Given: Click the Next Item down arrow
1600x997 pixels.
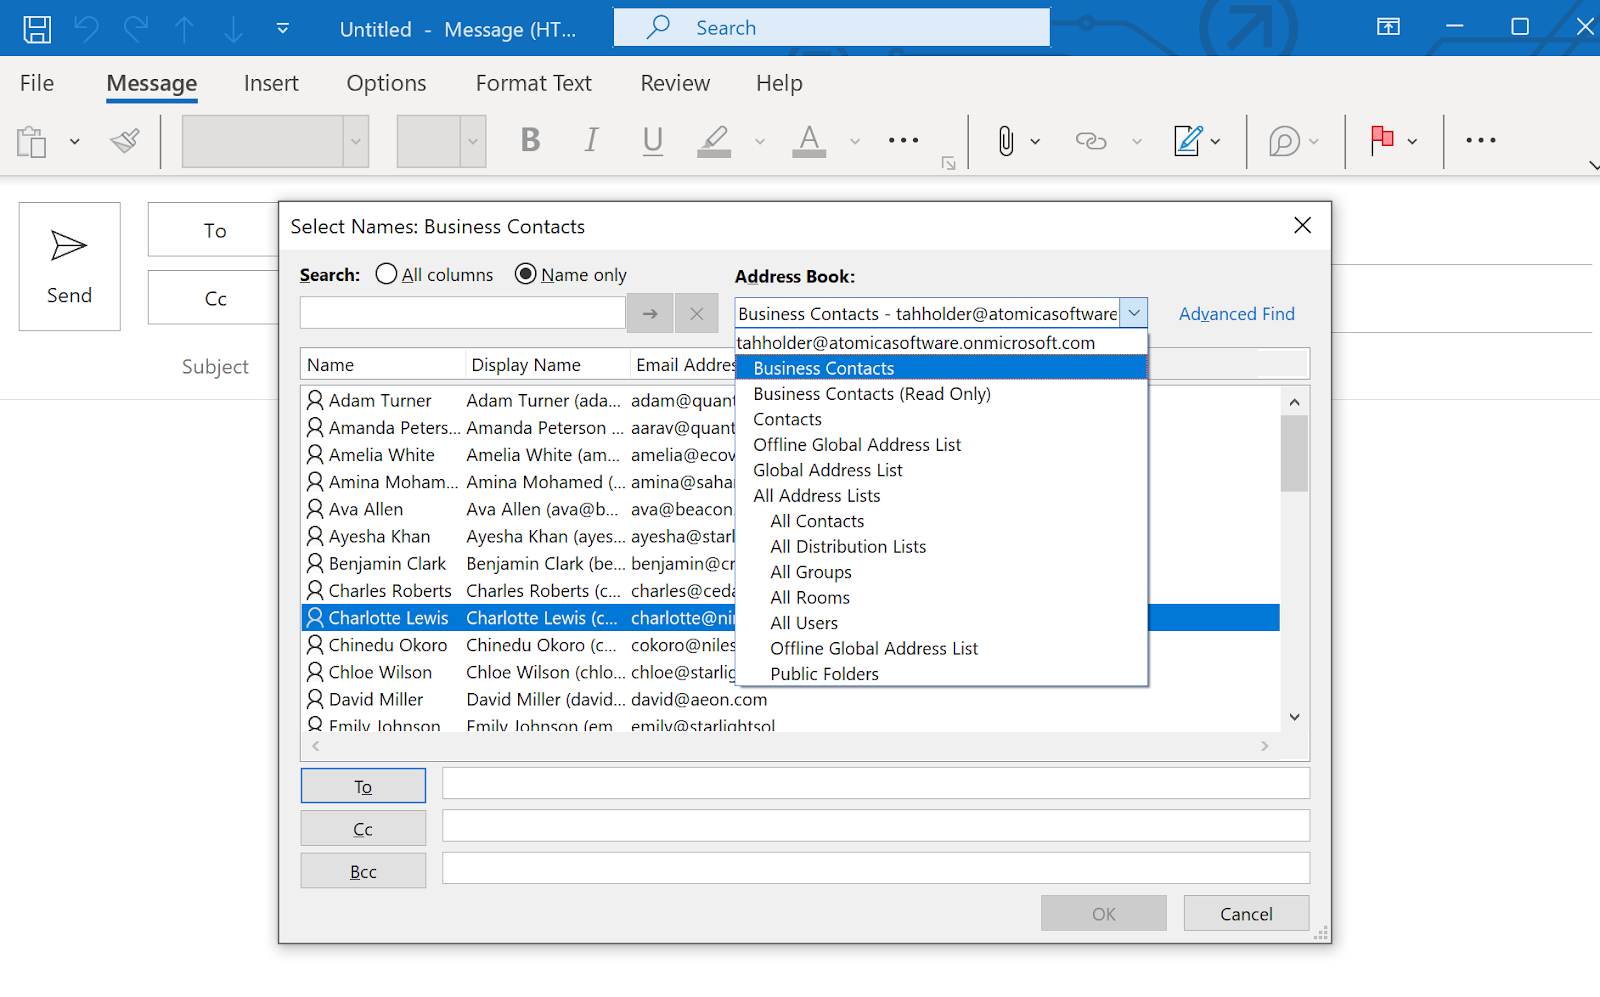Looking at the screenshot, I should pyautogui.click(x=233, y=29).
